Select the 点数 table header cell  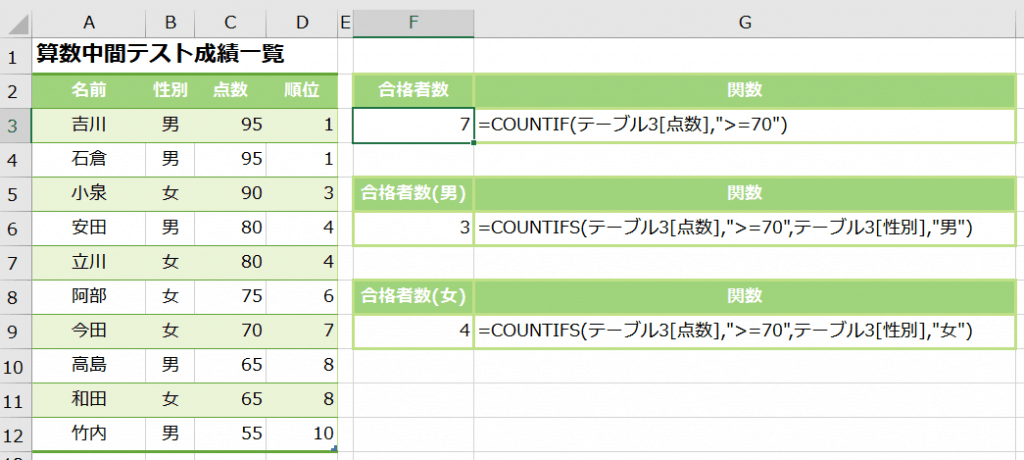click(x=230, y=90)
